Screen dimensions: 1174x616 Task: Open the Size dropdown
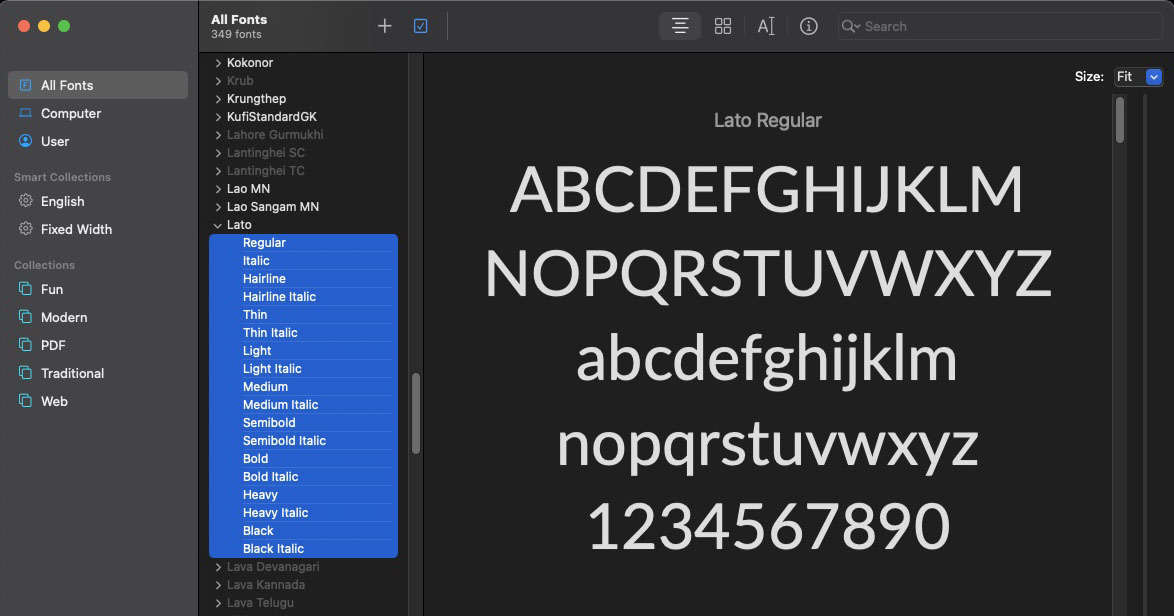click(x=1138, y=76)
